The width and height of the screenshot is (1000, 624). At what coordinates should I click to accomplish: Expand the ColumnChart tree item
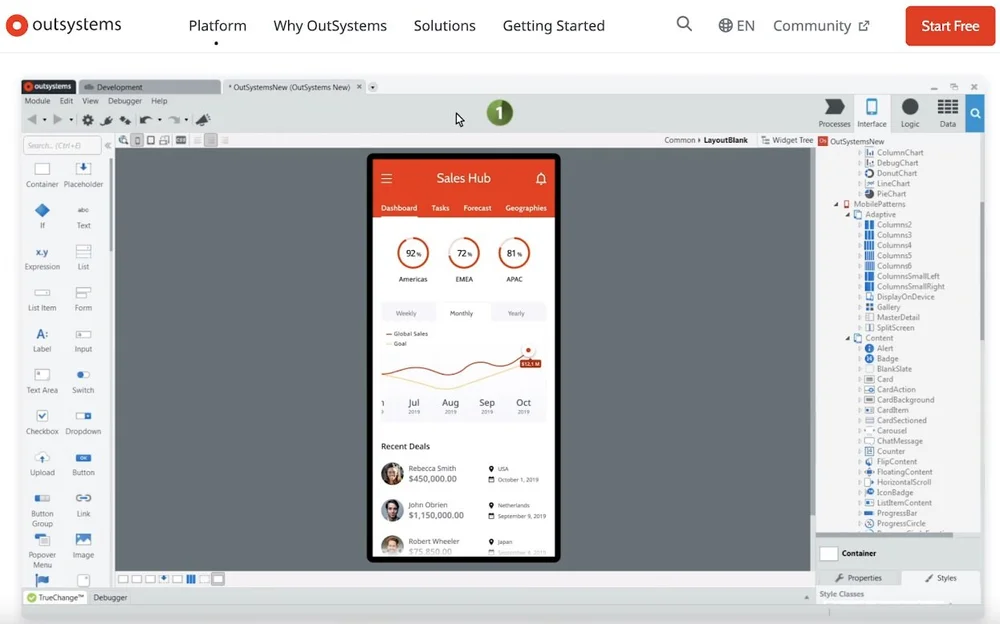(x=860, y=153)
